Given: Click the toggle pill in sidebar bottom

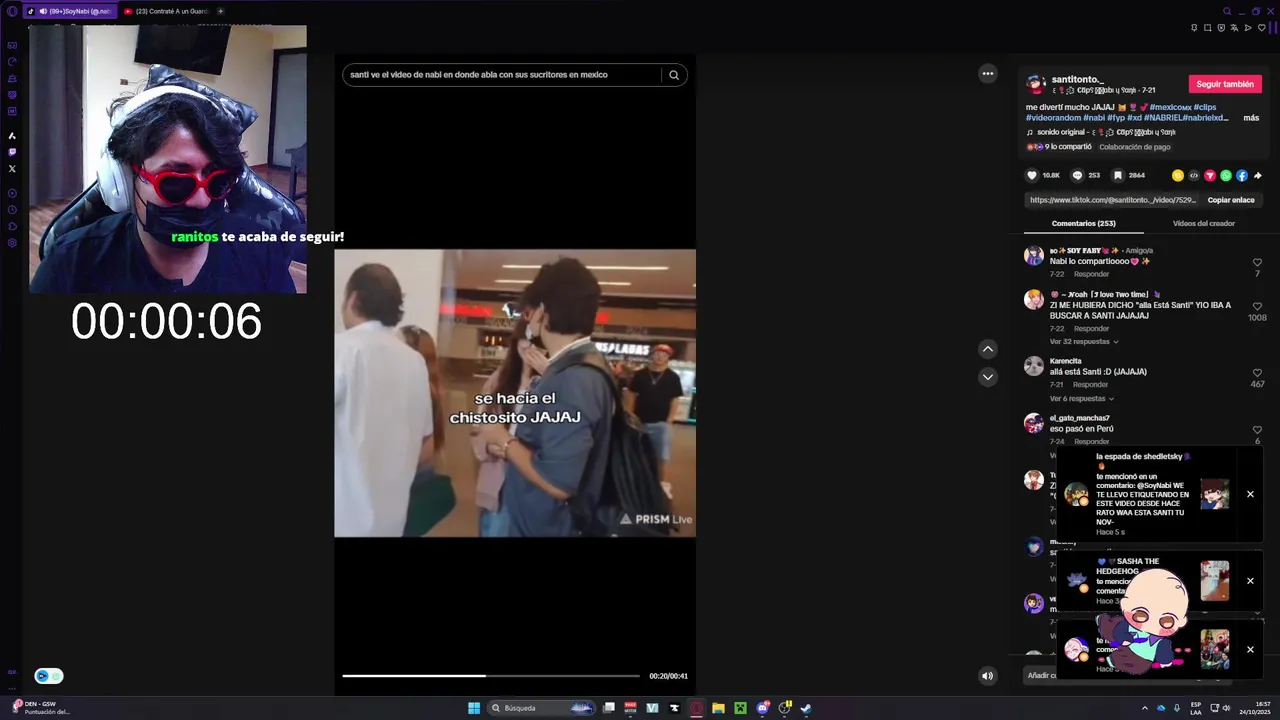Looking at the screenshot, I should point(49,676).
